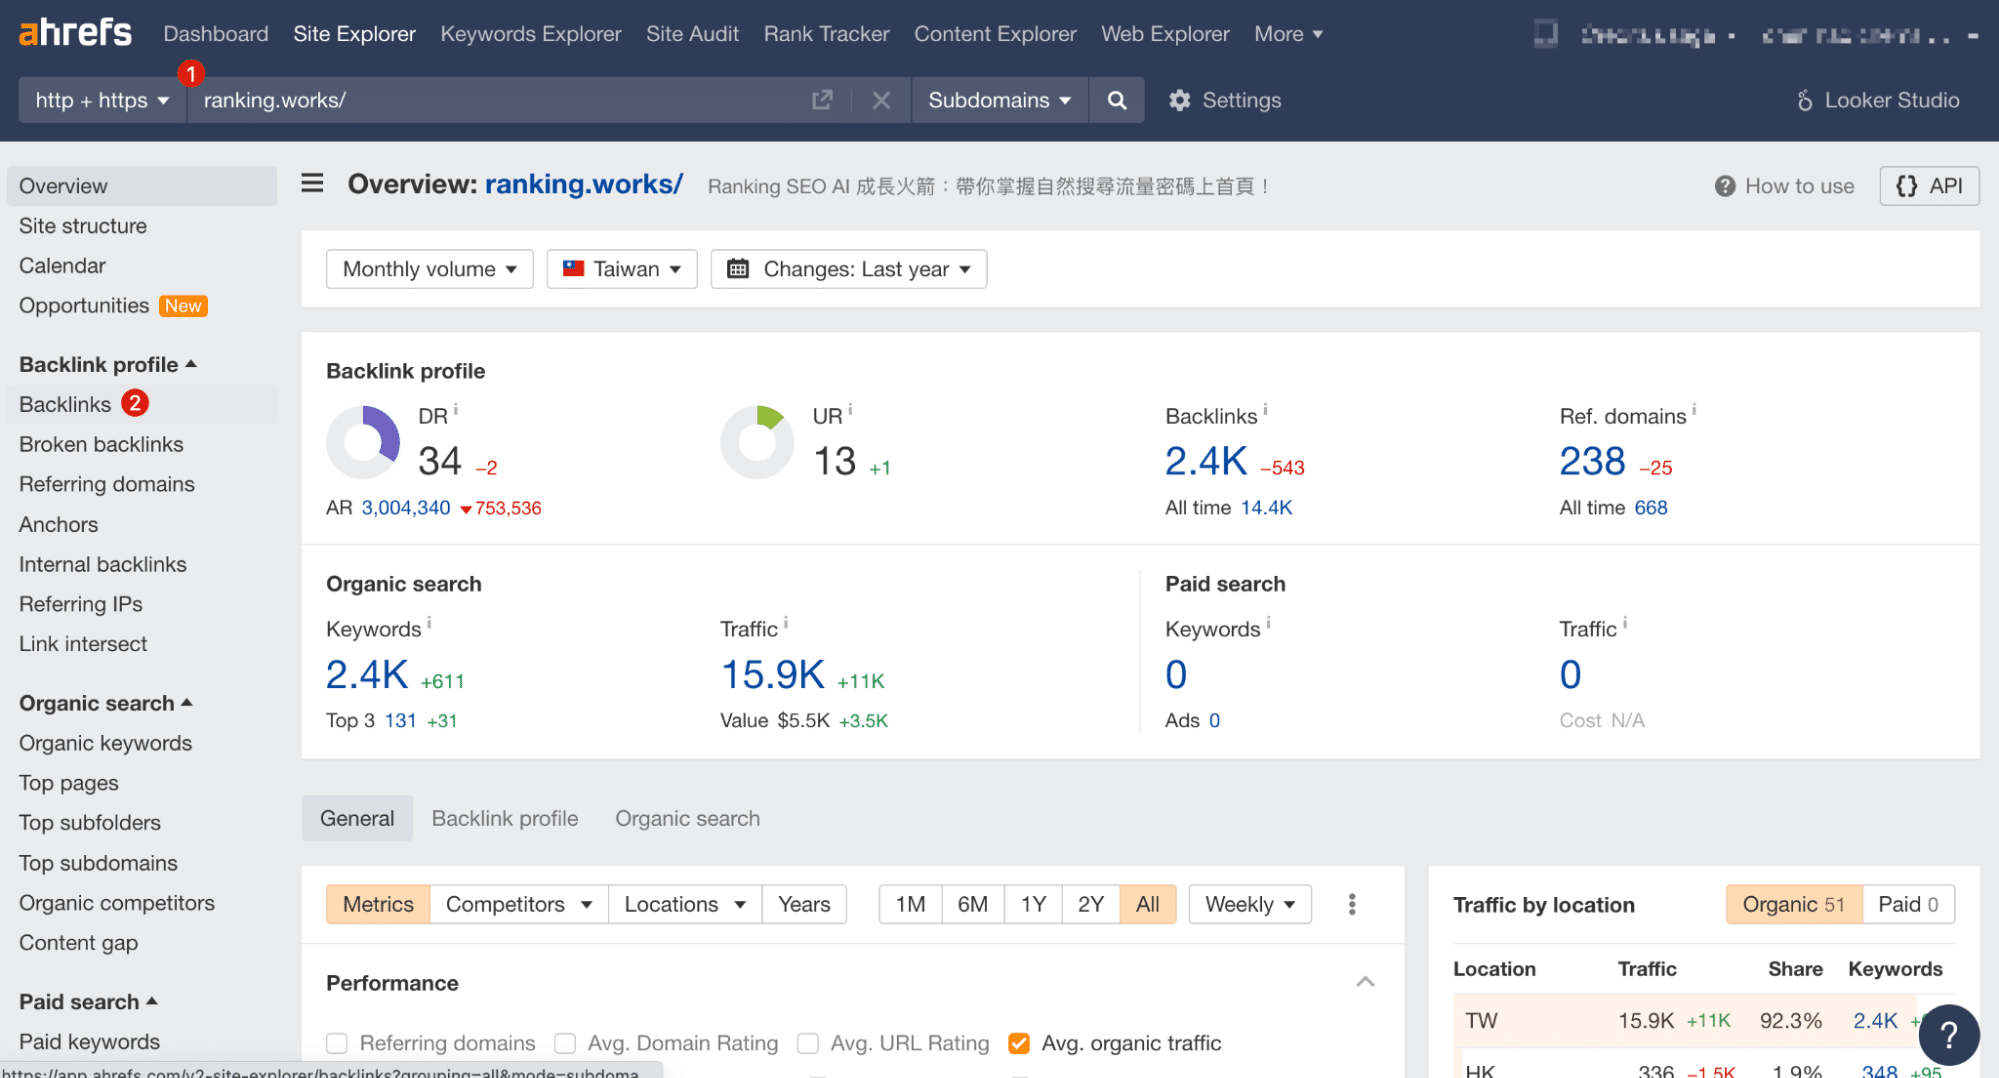This screenshot has width=1999, height=1078.
Task: Click the Ahrefs logo
Action: pos(75,33)
